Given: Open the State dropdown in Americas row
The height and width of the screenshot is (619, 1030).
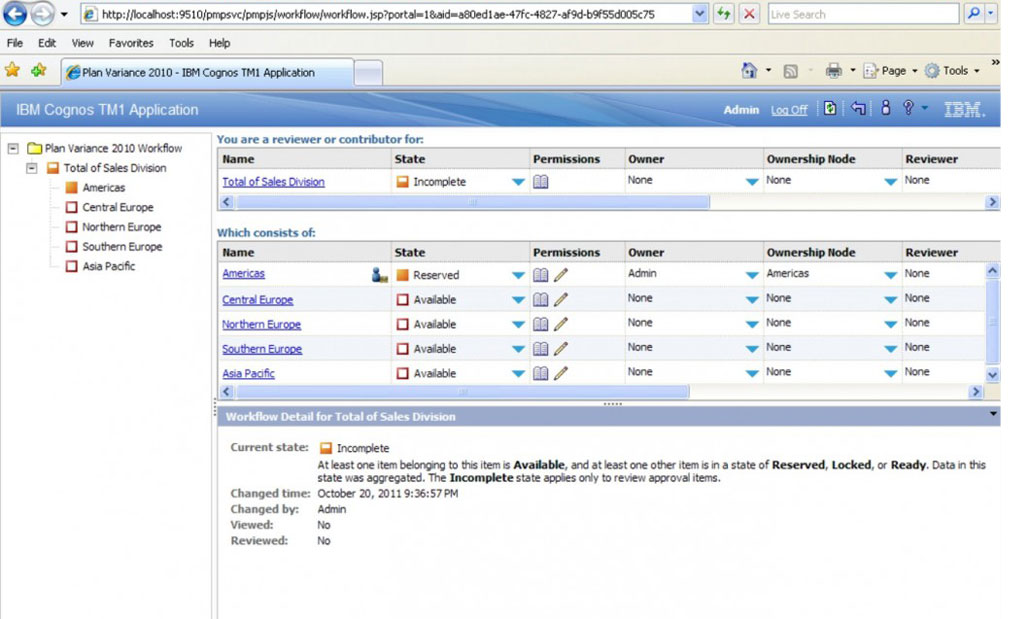Looking at the screenshot, I should (518, 275).
